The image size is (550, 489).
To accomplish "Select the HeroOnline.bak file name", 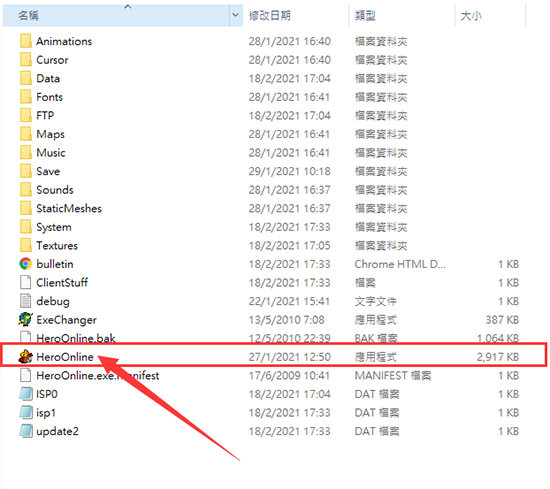I will (76, 338).
